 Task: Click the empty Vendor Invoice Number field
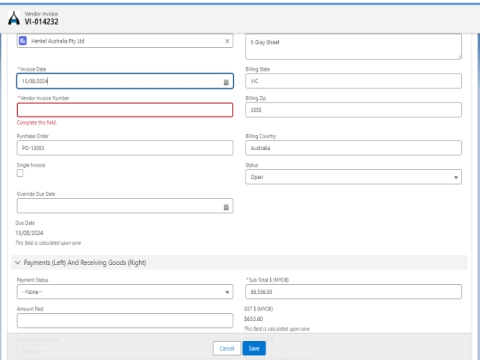pyautogui.click(x=125, y=110)
